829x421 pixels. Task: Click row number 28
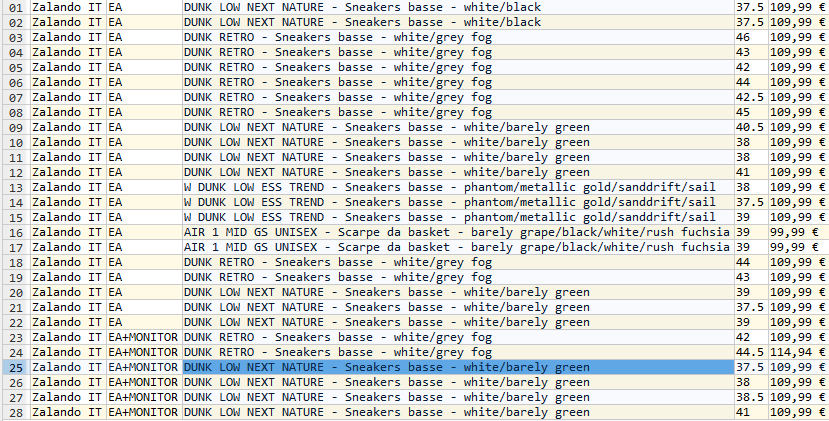tap(16, 412)
